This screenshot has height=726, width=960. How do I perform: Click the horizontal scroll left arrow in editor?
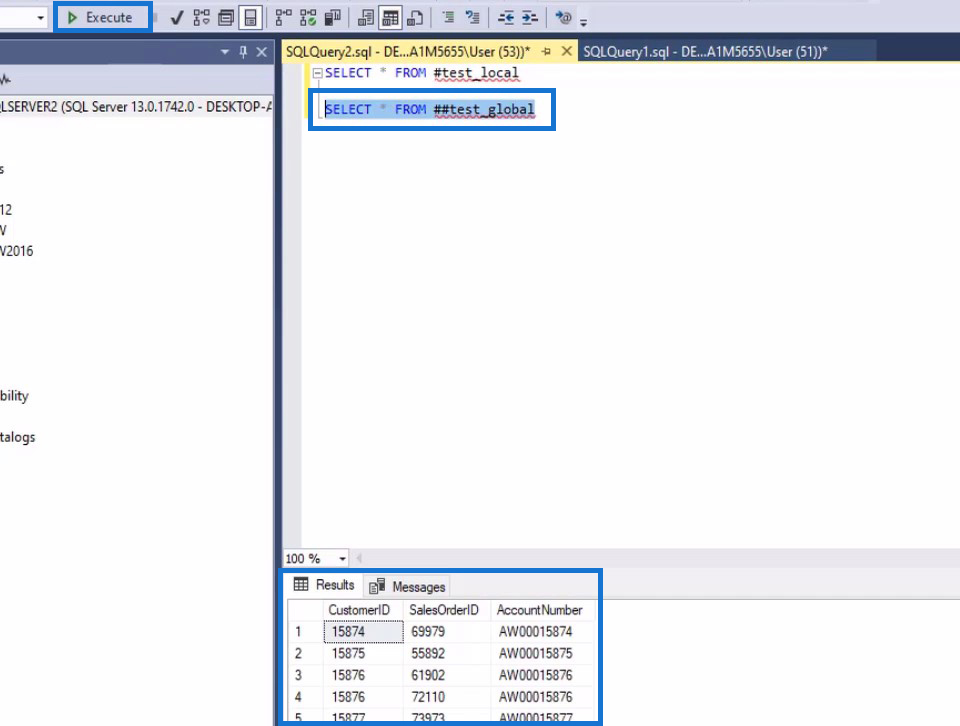(359, 558)
